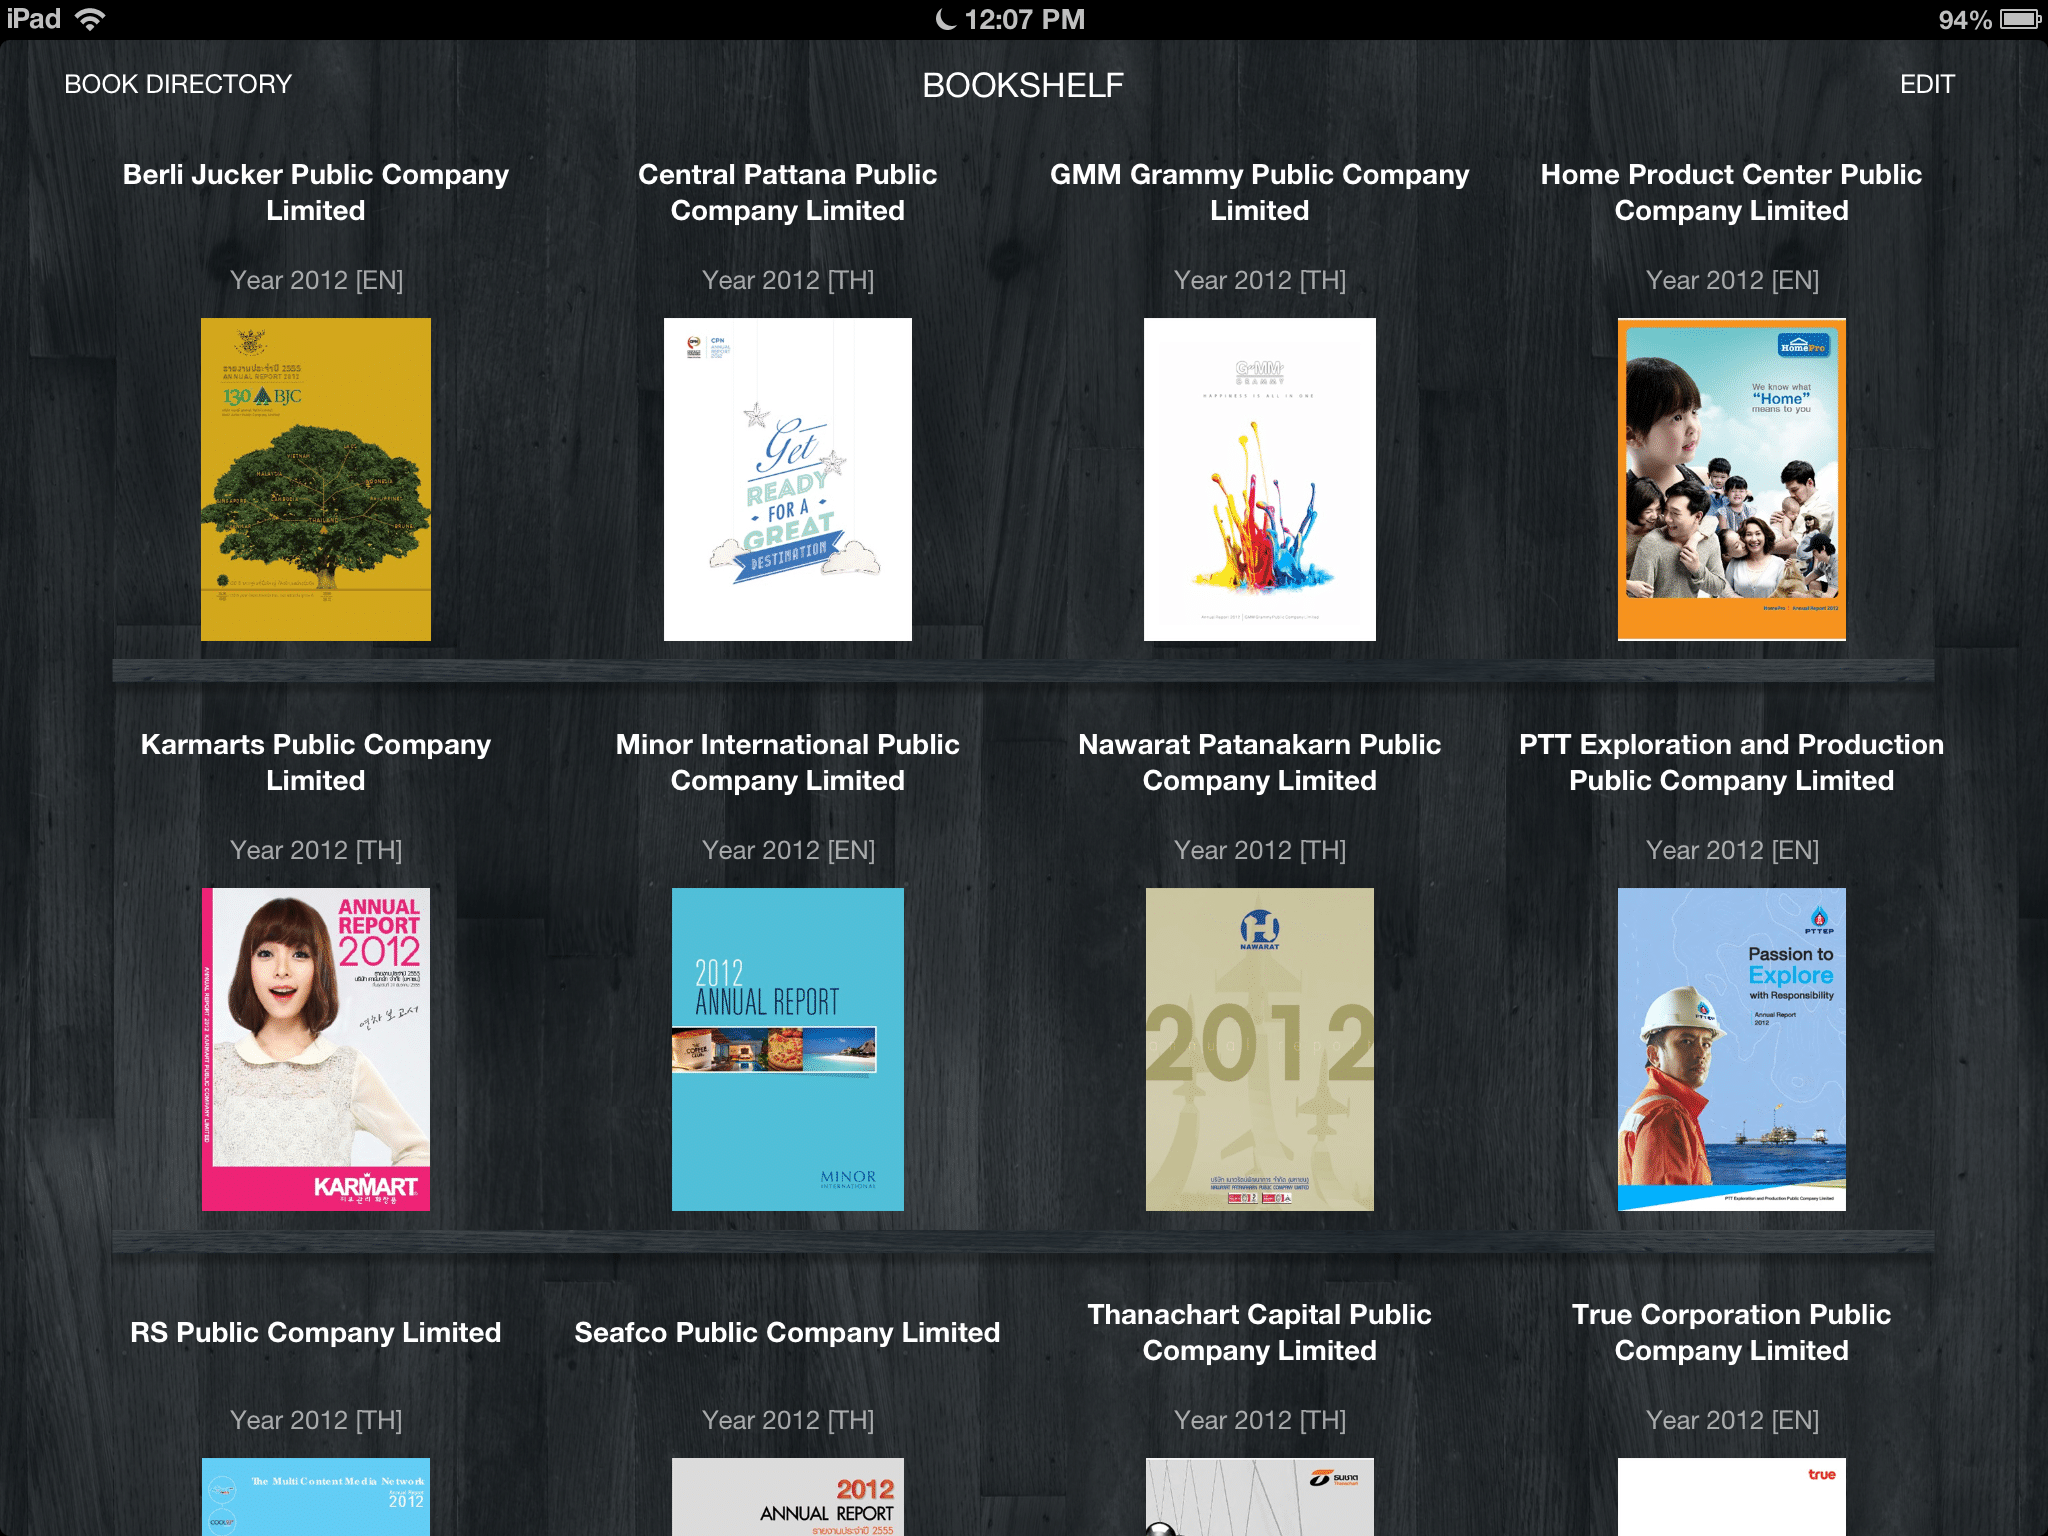Select 'Home Product Center Public Company Limited' title
2048x1536 pixels.
(x=1732, y=192)
